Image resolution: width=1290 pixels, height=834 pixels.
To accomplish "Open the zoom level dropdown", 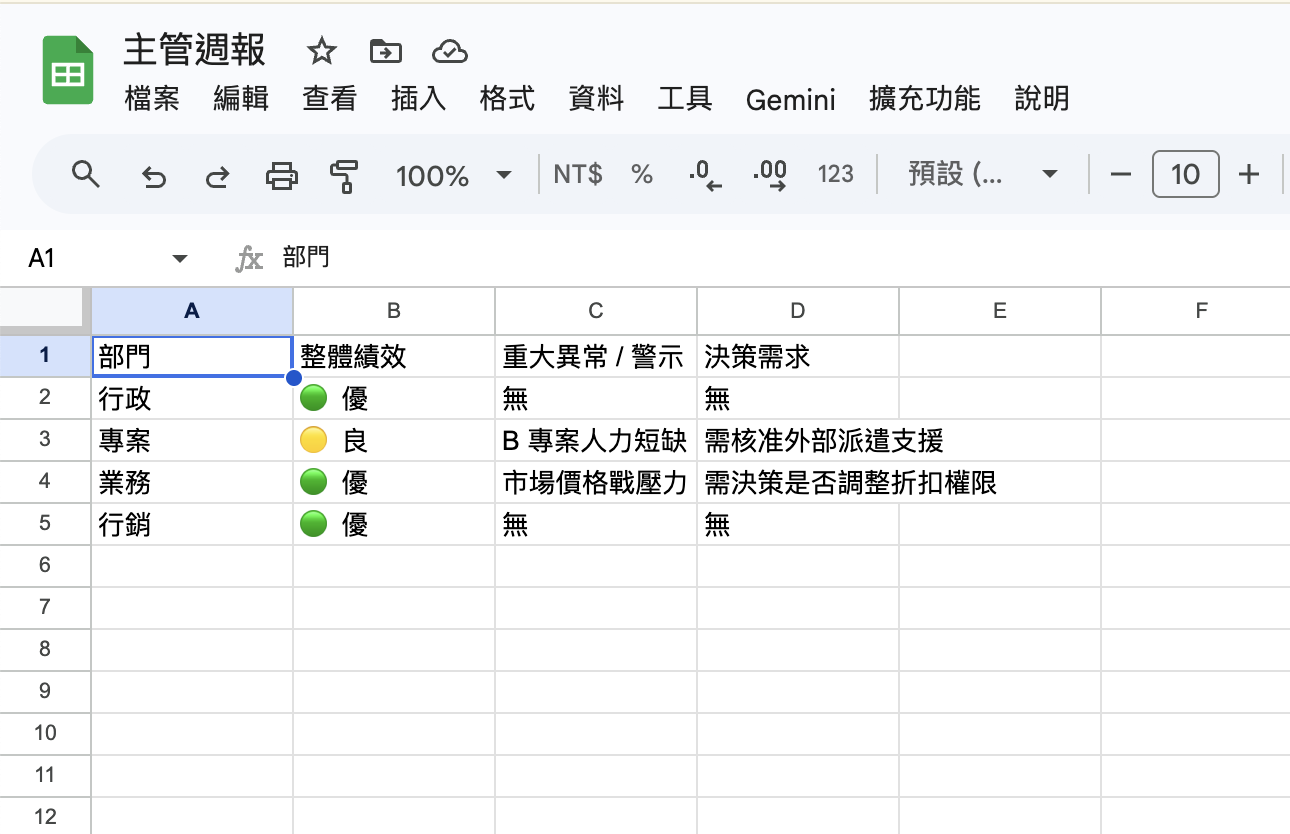I will click(x=455, y=174).
